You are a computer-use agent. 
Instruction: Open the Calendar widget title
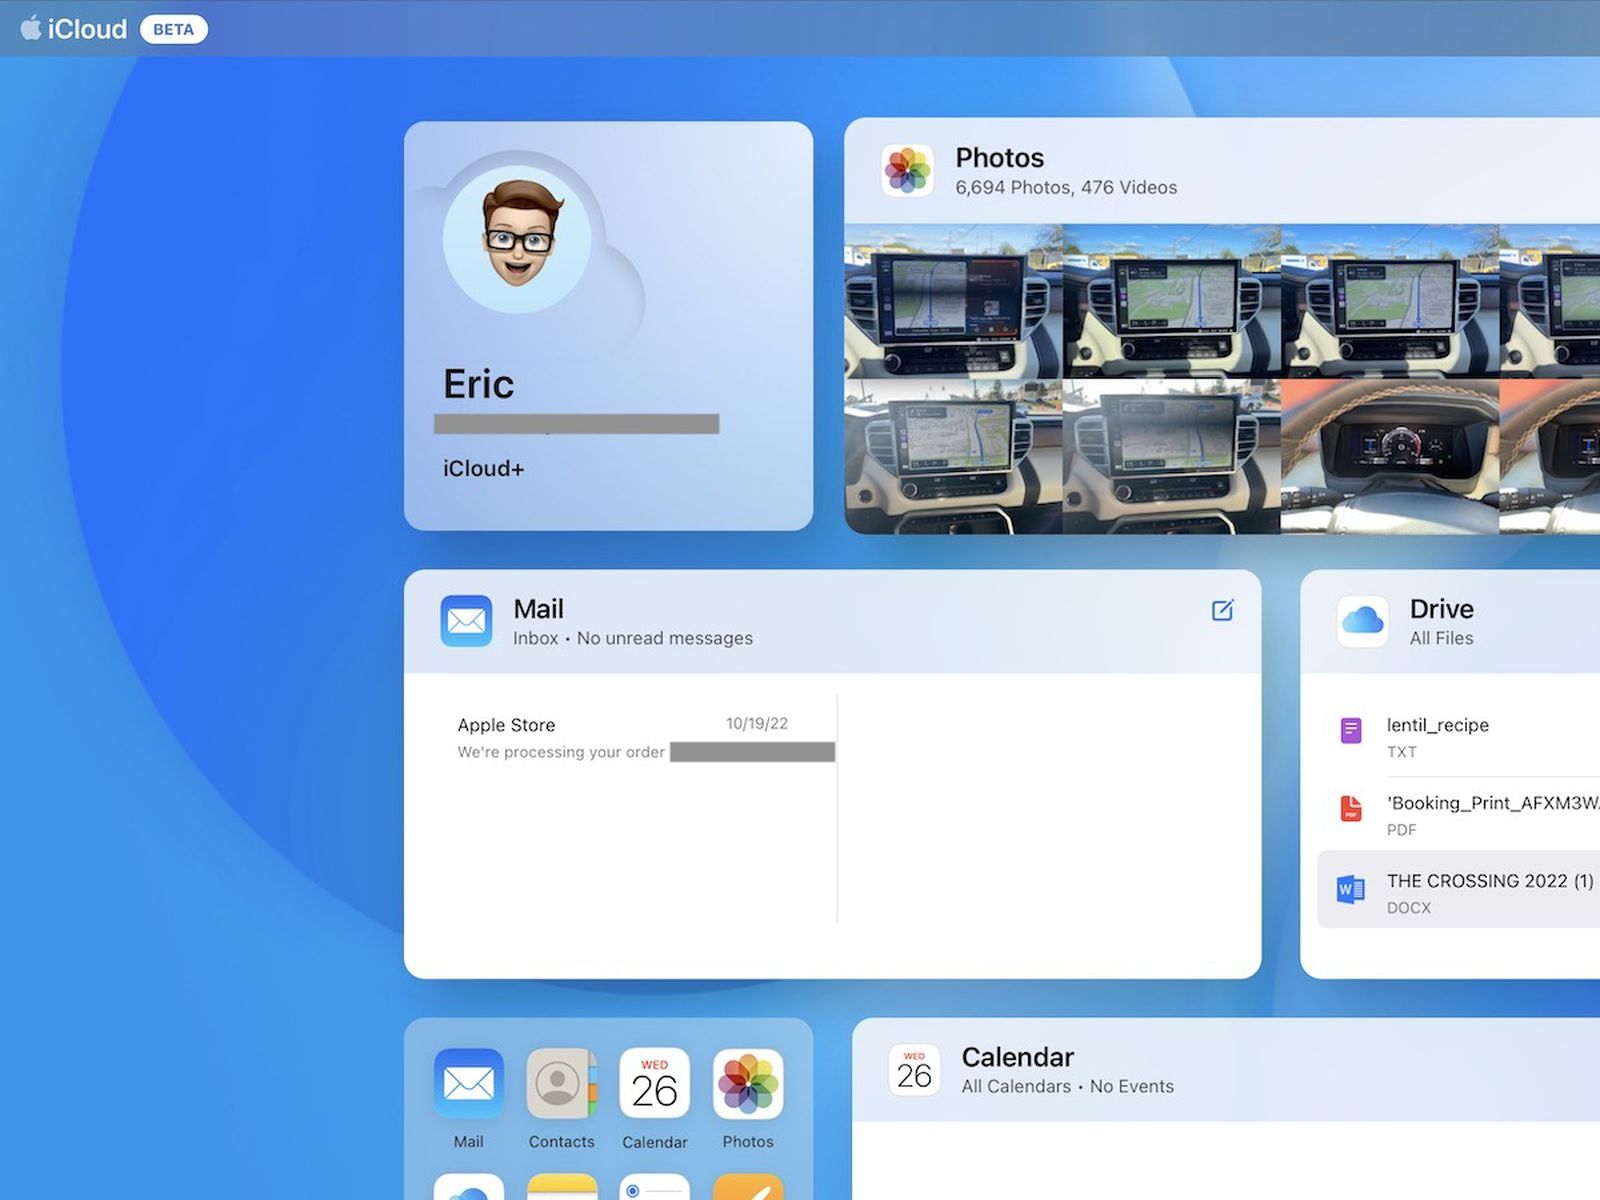coord(1017,1057)
